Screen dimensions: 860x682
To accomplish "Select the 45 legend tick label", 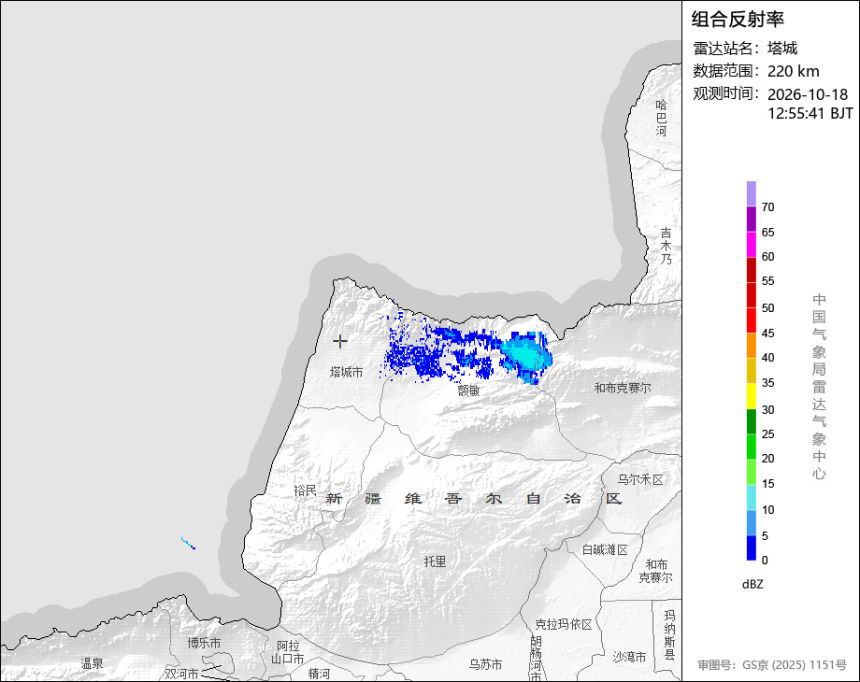I will point(768,333).
